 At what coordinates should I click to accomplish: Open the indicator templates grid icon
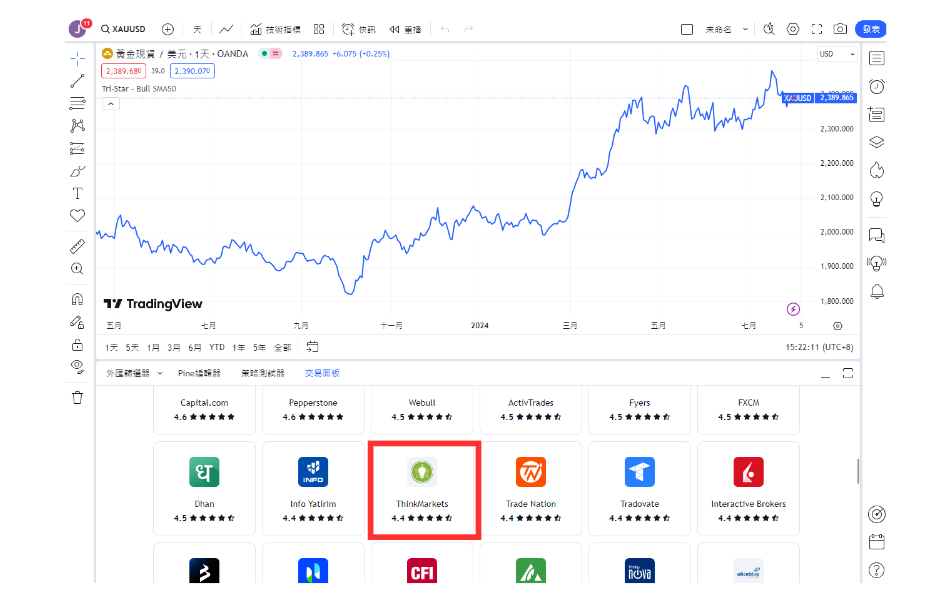click(x=319, y=29)
